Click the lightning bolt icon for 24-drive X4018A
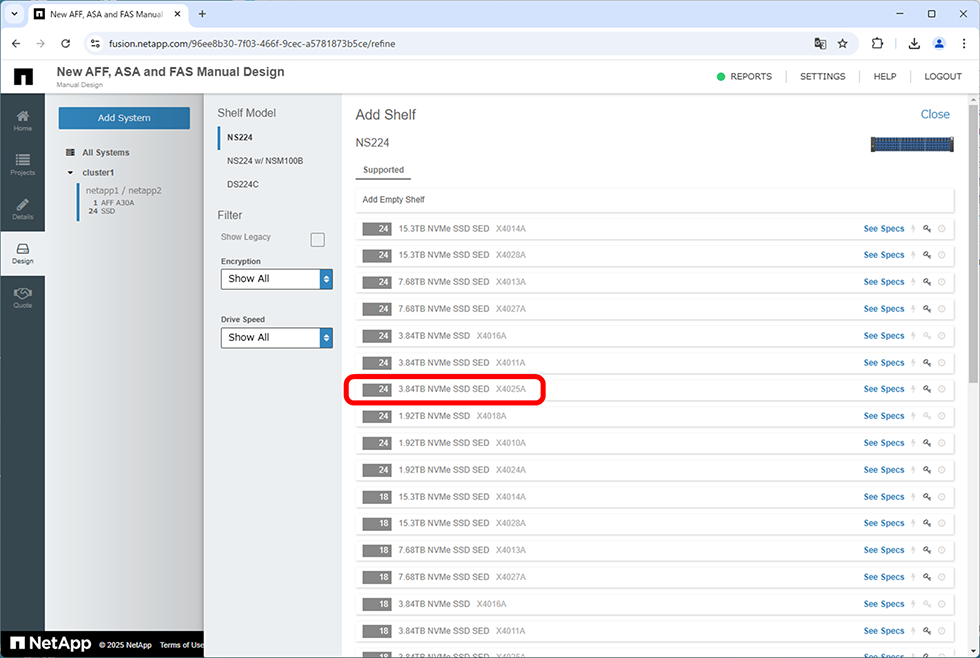Viewport: 980px width, 658px height. 913,416
